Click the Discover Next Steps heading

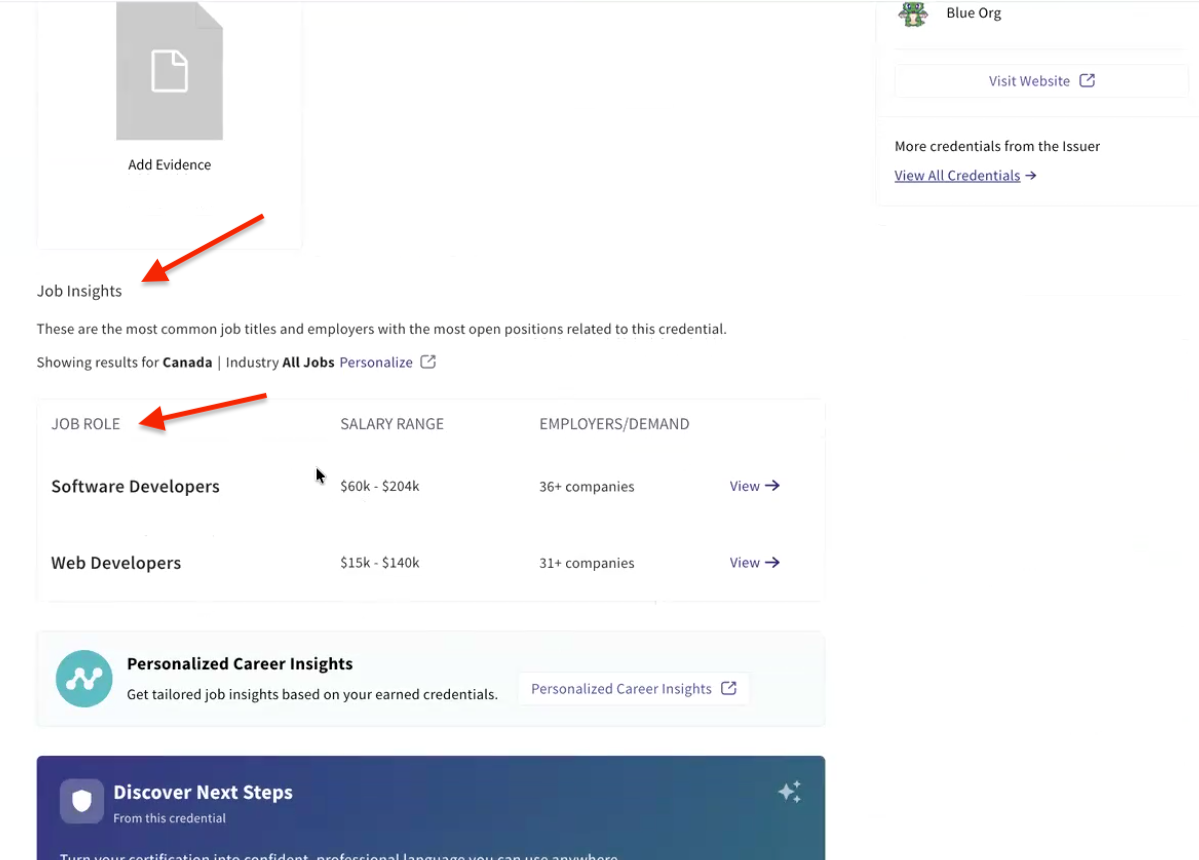coord(203,793)
